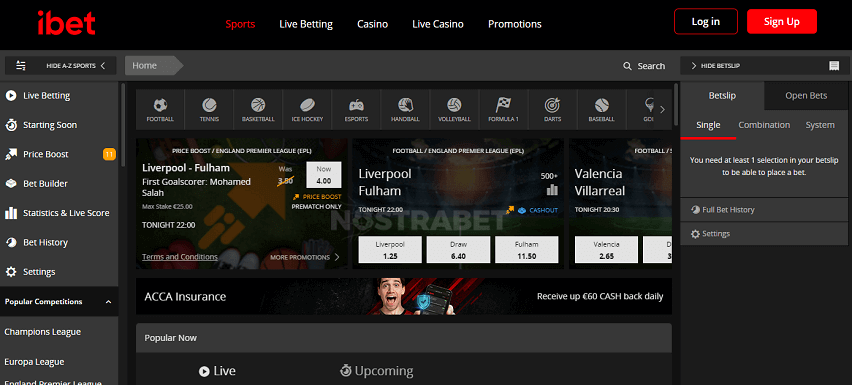Click the left sidebar scrollbar
This screenshot has height=385, width=852.
pos(123,125)
